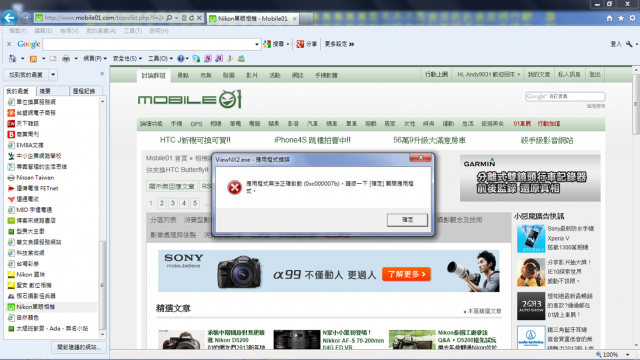This screenshot has height=360, width=640.
Task: Switch to the Feeds tab in favorites panel
Action: (52, 91)
